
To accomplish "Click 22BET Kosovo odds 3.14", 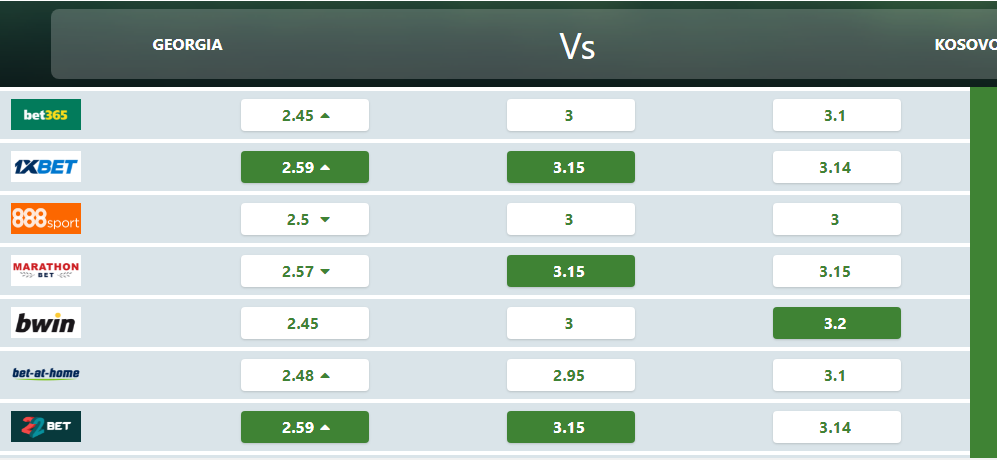I will point(837,427).
